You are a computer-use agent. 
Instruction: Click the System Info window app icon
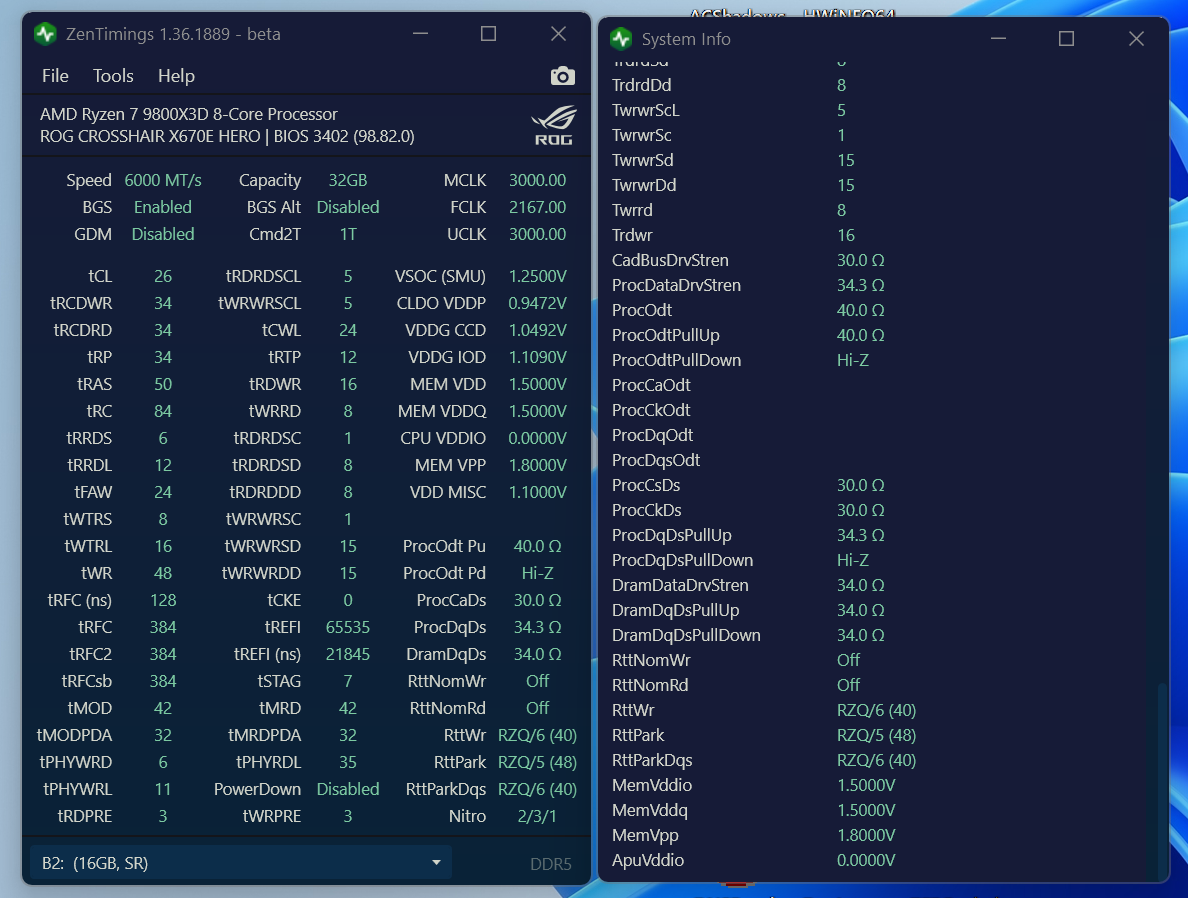(x=621, y=39)
